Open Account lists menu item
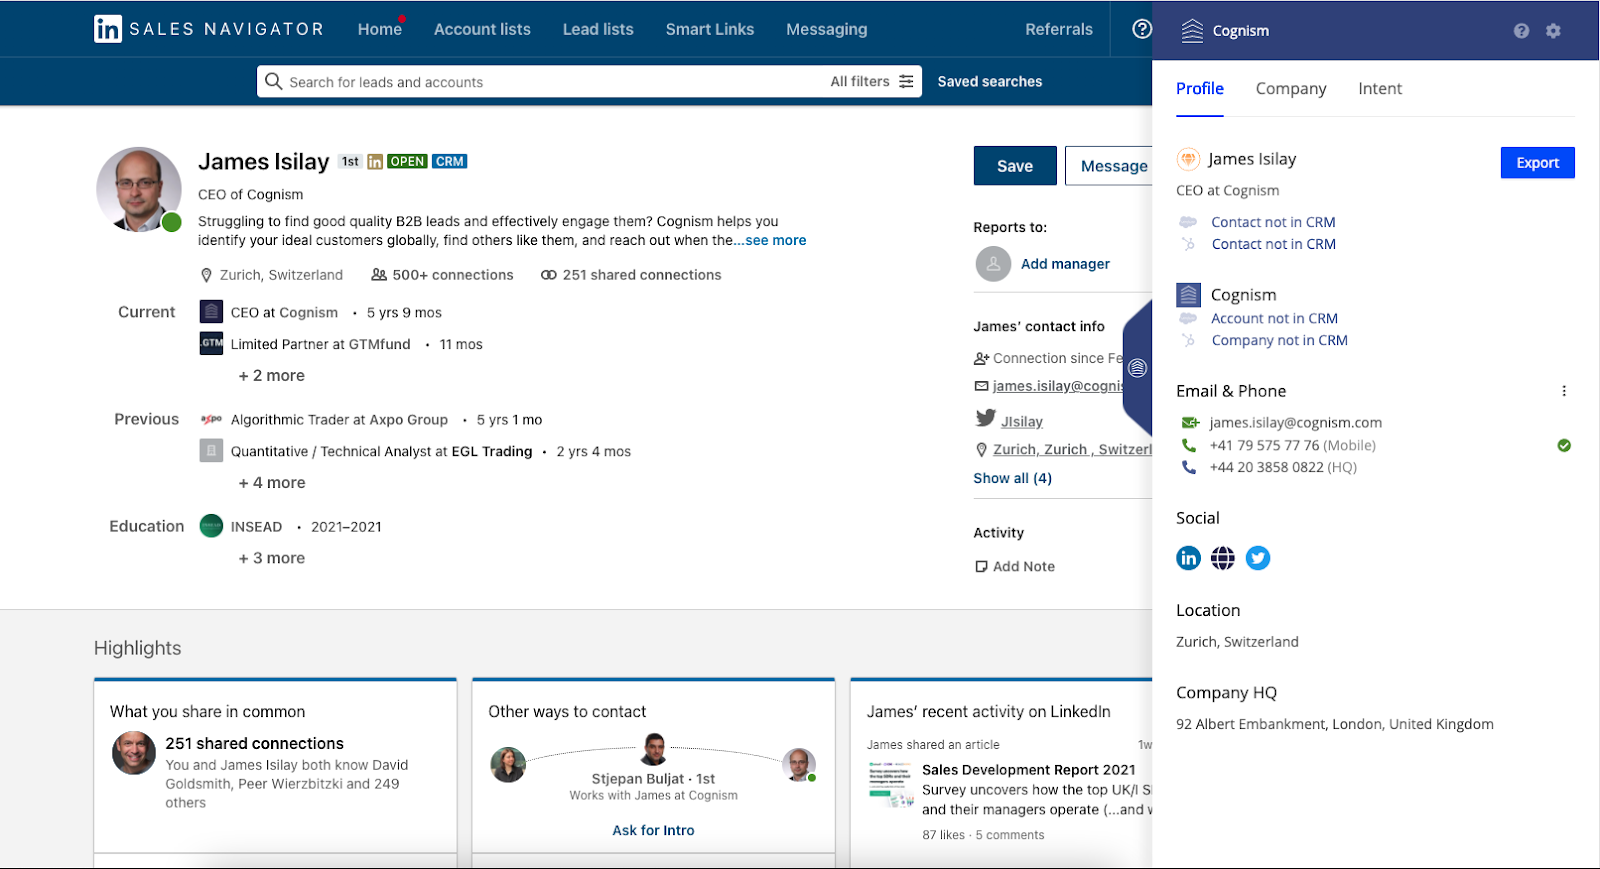Image resolution: width=1600 pixels, height=869 pixels. pos(482,29)
